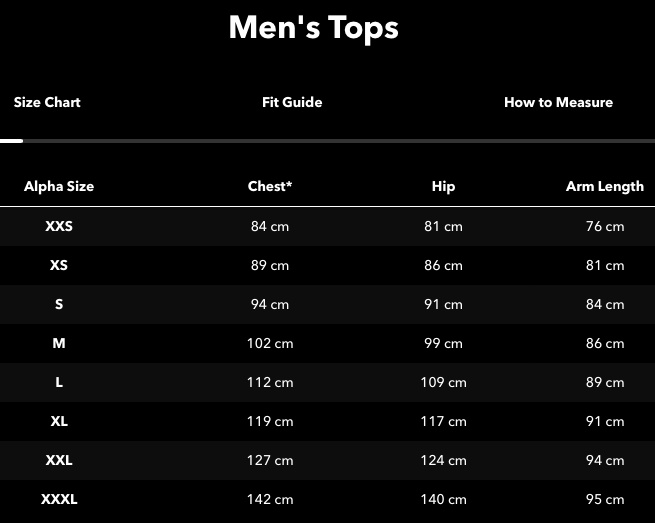Click the 140 cm hip value
This screenshot has height=523, width=655.
tap(443, 499)
